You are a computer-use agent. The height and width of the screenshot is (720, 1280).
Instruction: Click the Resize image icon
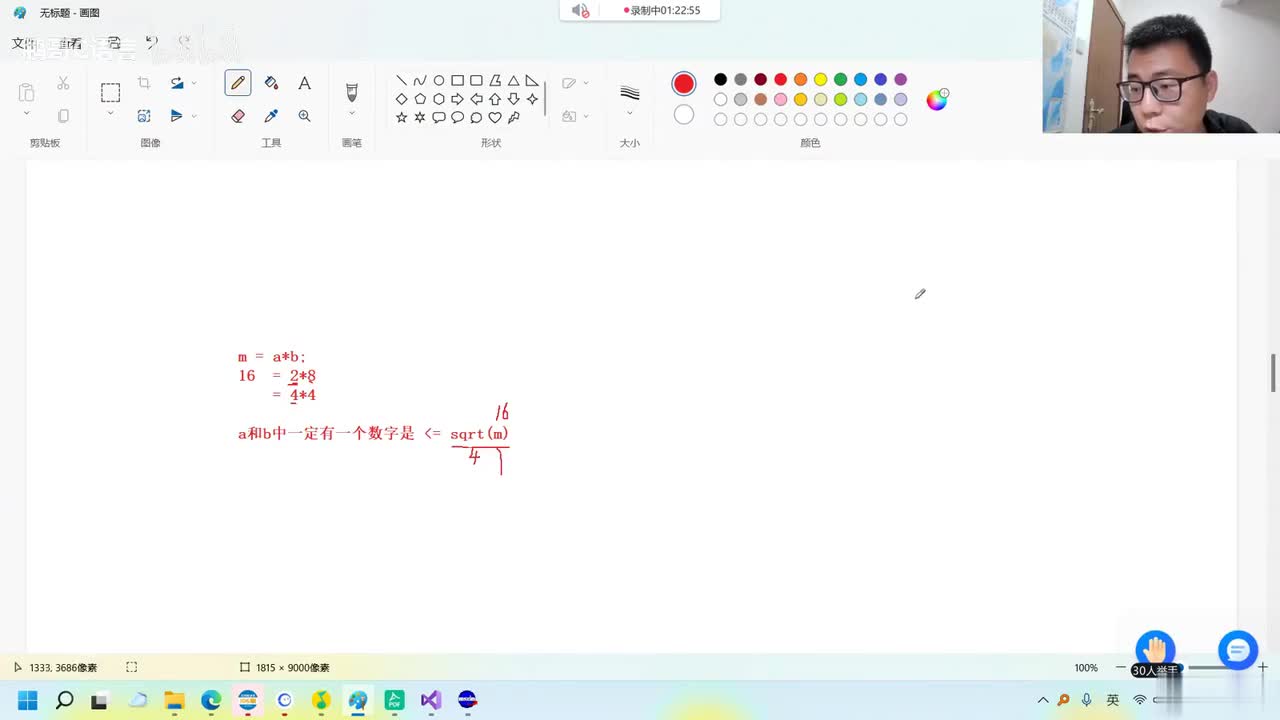[x=144, y=116]
